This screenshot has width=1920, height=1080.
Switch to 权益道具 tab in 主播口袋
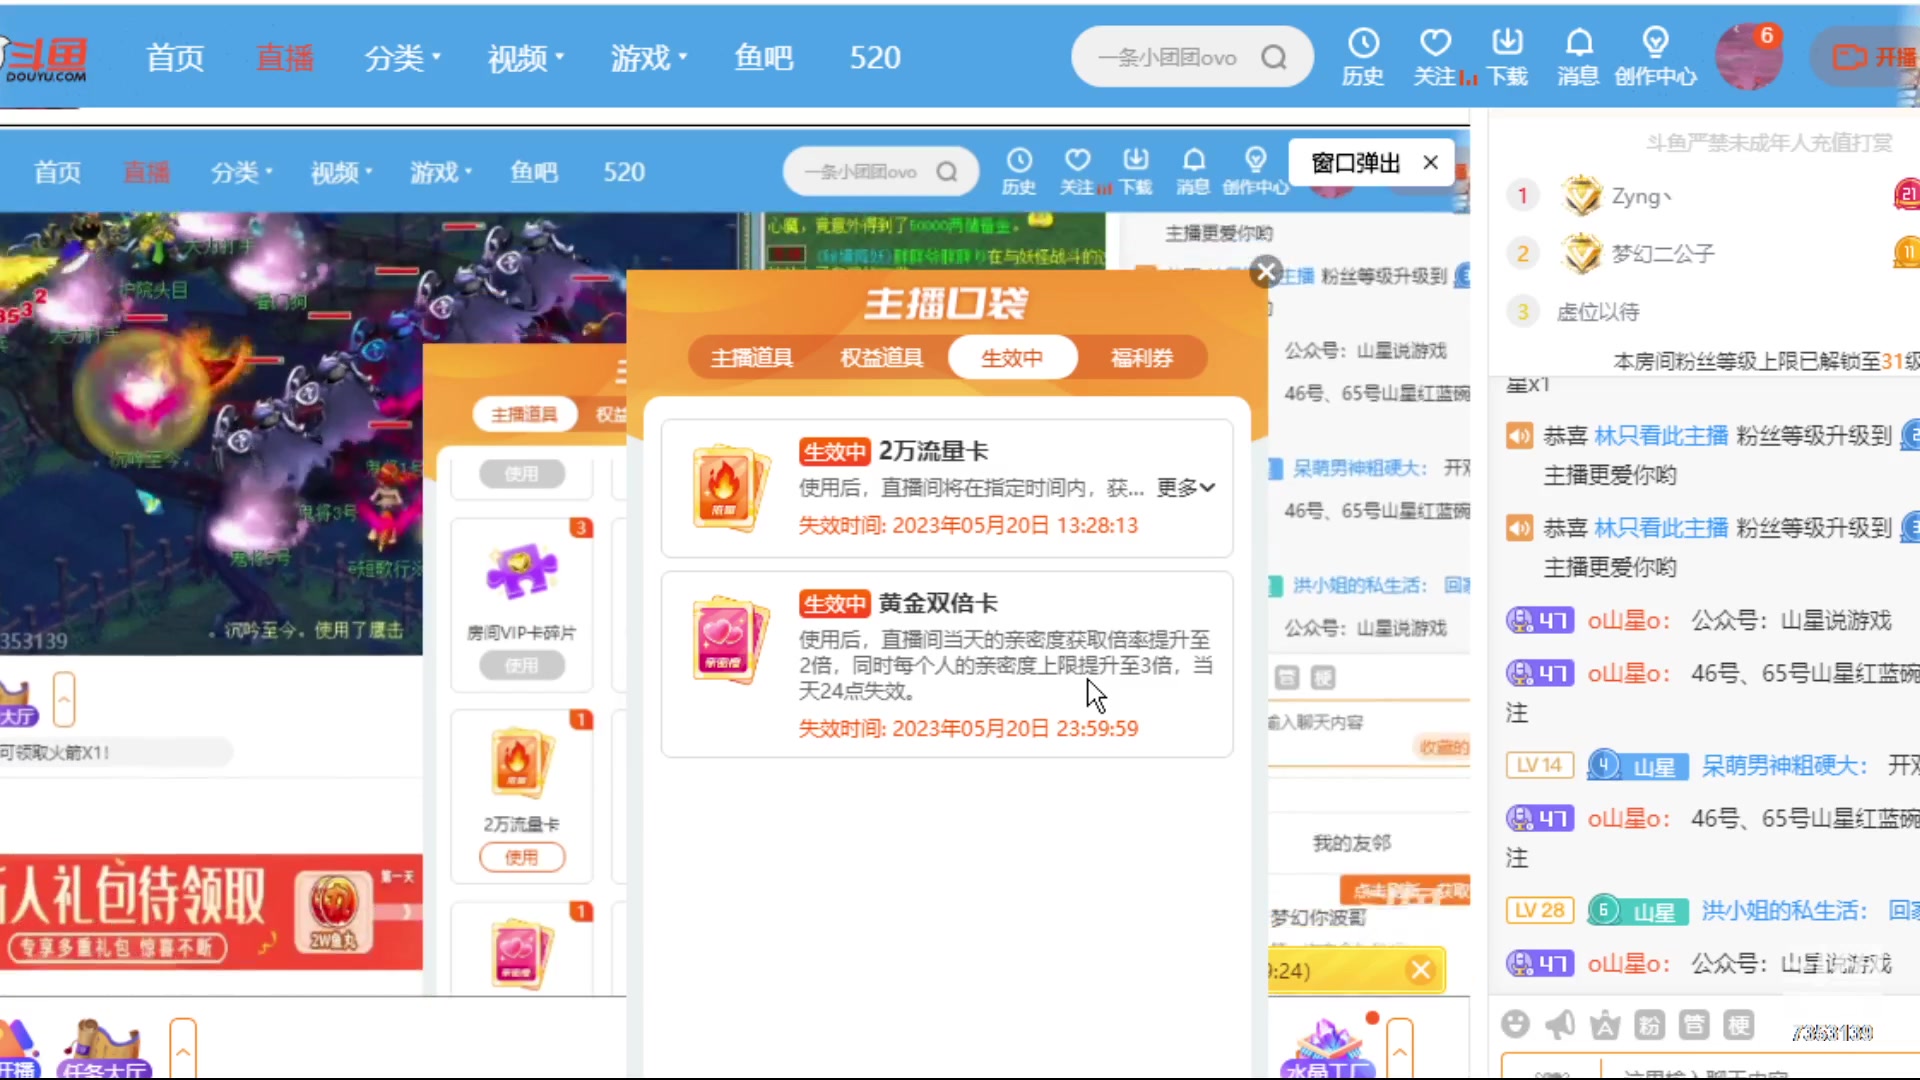click(882, 357)
